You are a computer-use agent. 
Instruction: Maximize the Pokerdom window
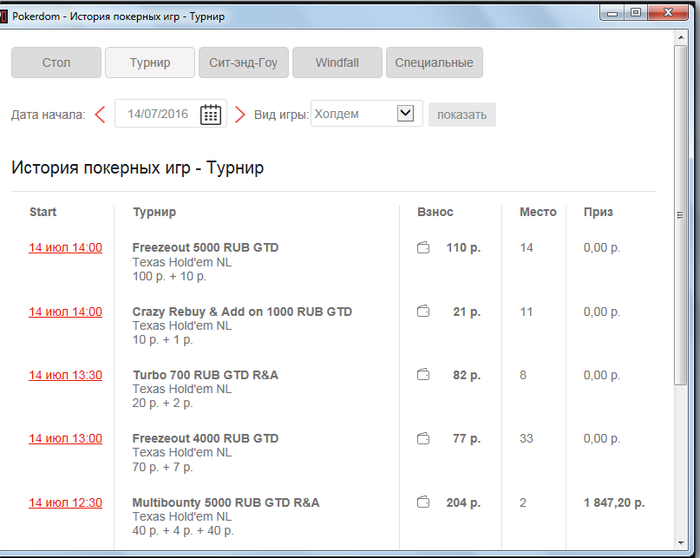635,12
